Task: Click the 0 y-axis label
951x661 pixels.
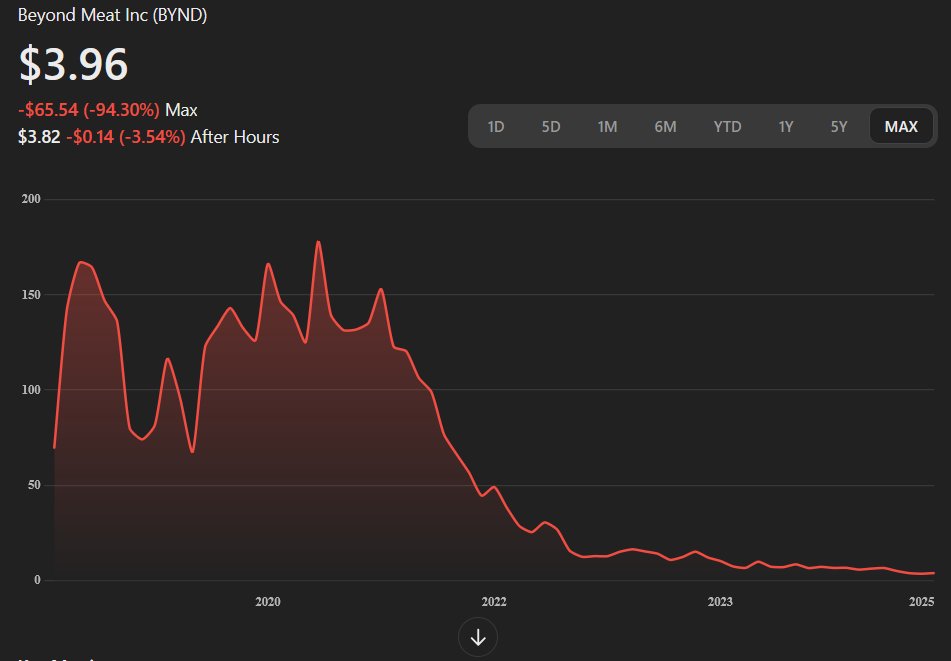Action: click(38, 580)
